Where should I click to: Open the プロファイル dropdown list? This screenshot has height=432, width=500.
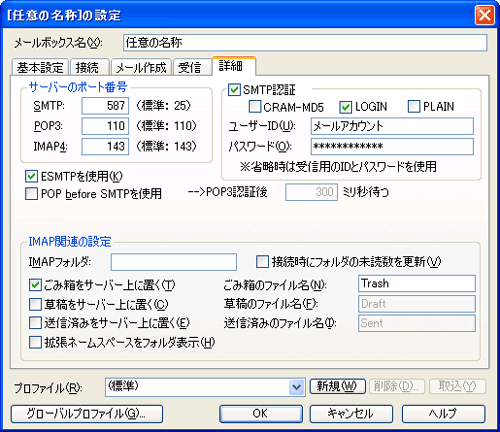tap(296, 387)
